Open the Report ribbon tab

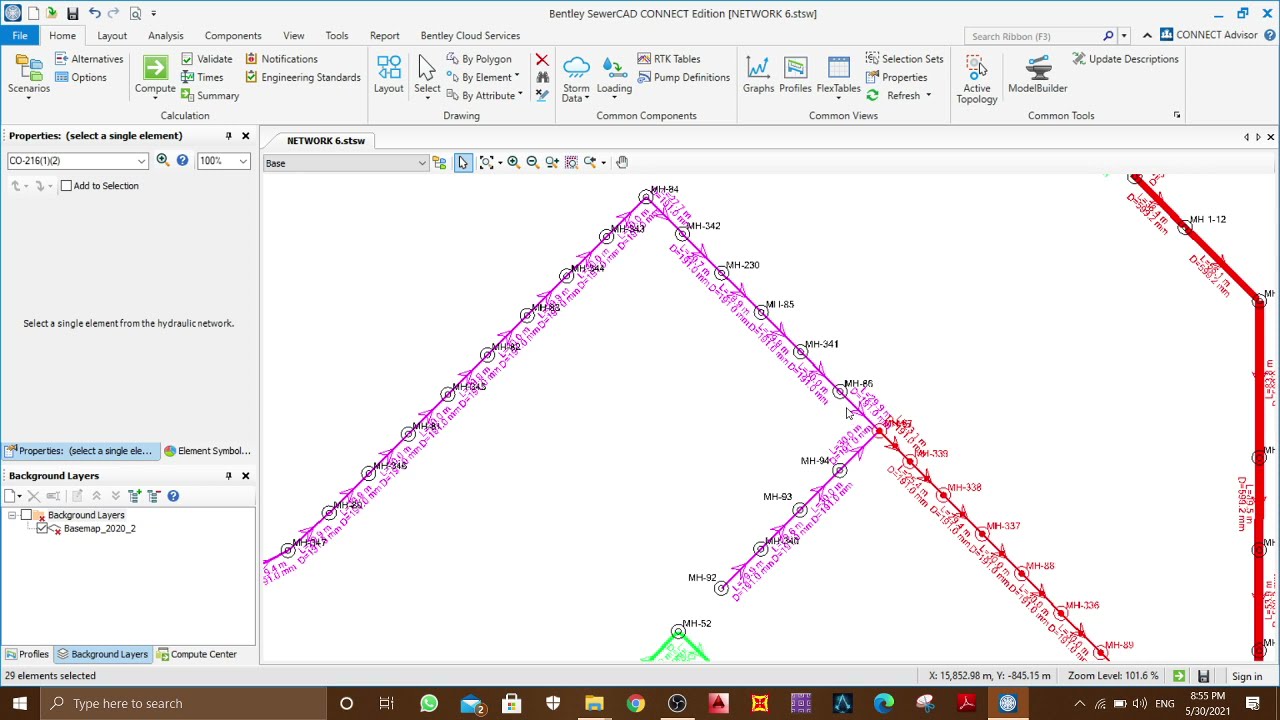[384, 36]
